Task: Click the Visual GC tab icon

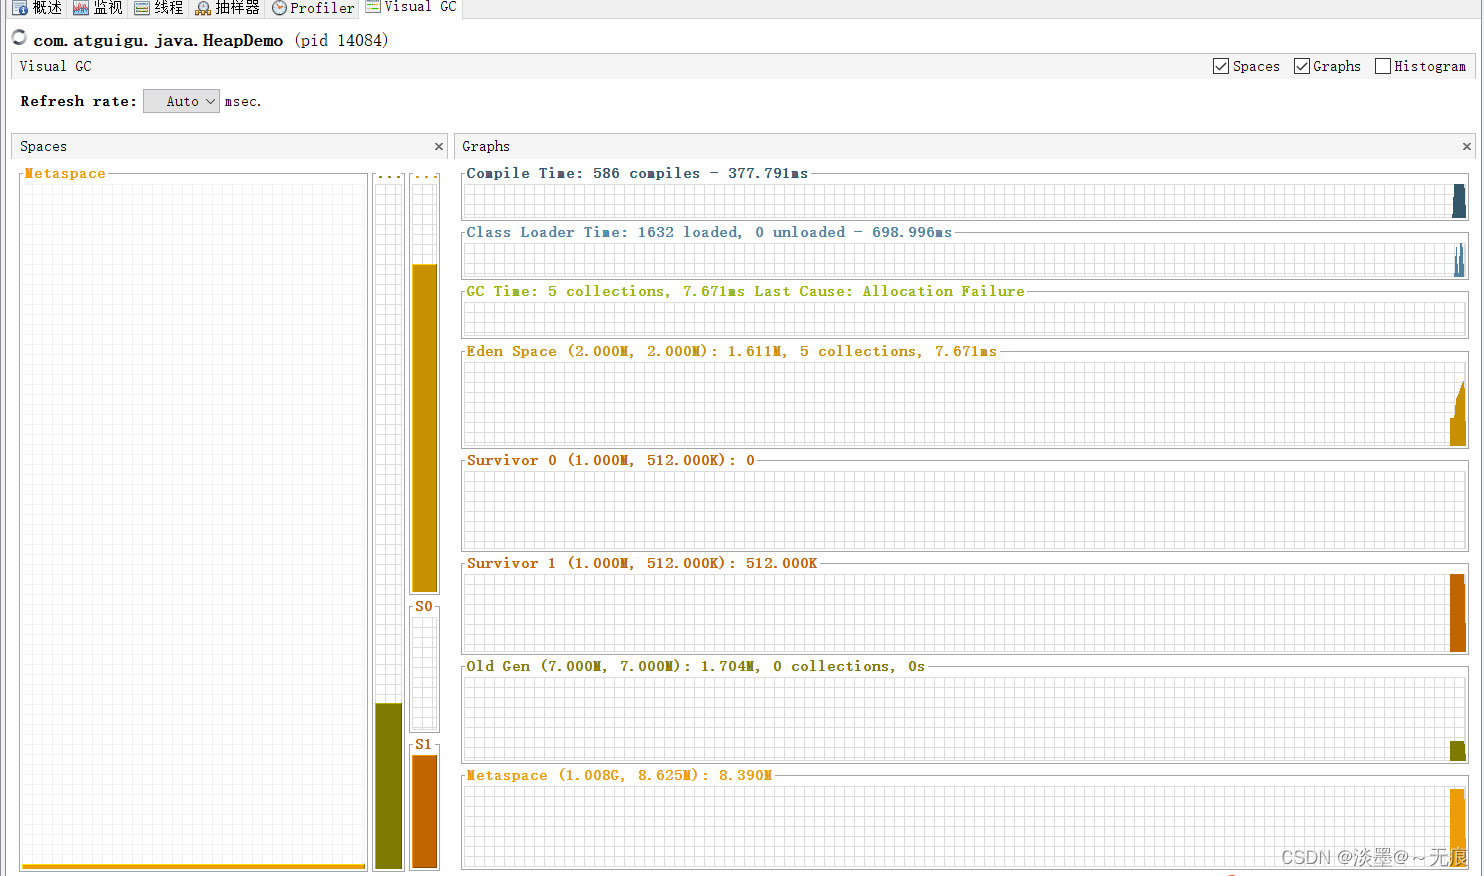Action: point(373,6)
